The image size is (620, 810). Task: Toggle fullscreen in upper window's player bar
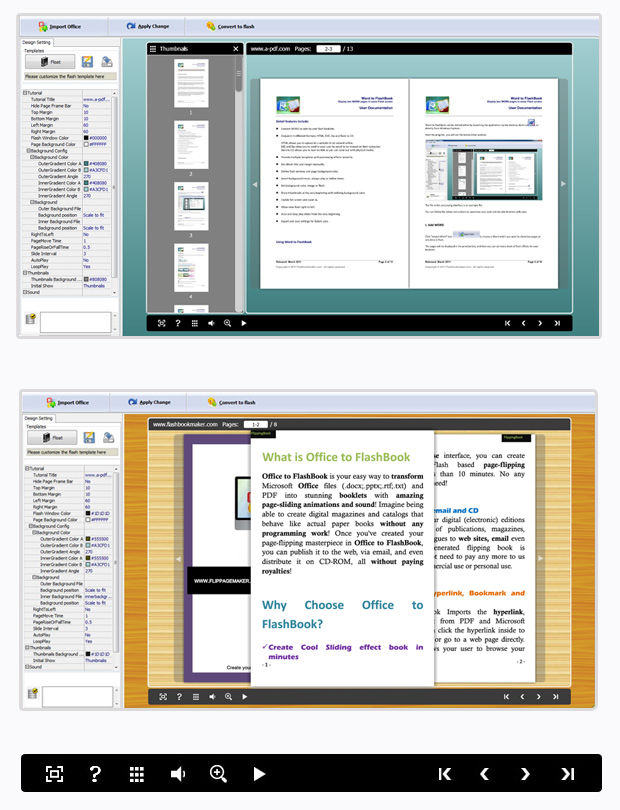pos(162,323)
